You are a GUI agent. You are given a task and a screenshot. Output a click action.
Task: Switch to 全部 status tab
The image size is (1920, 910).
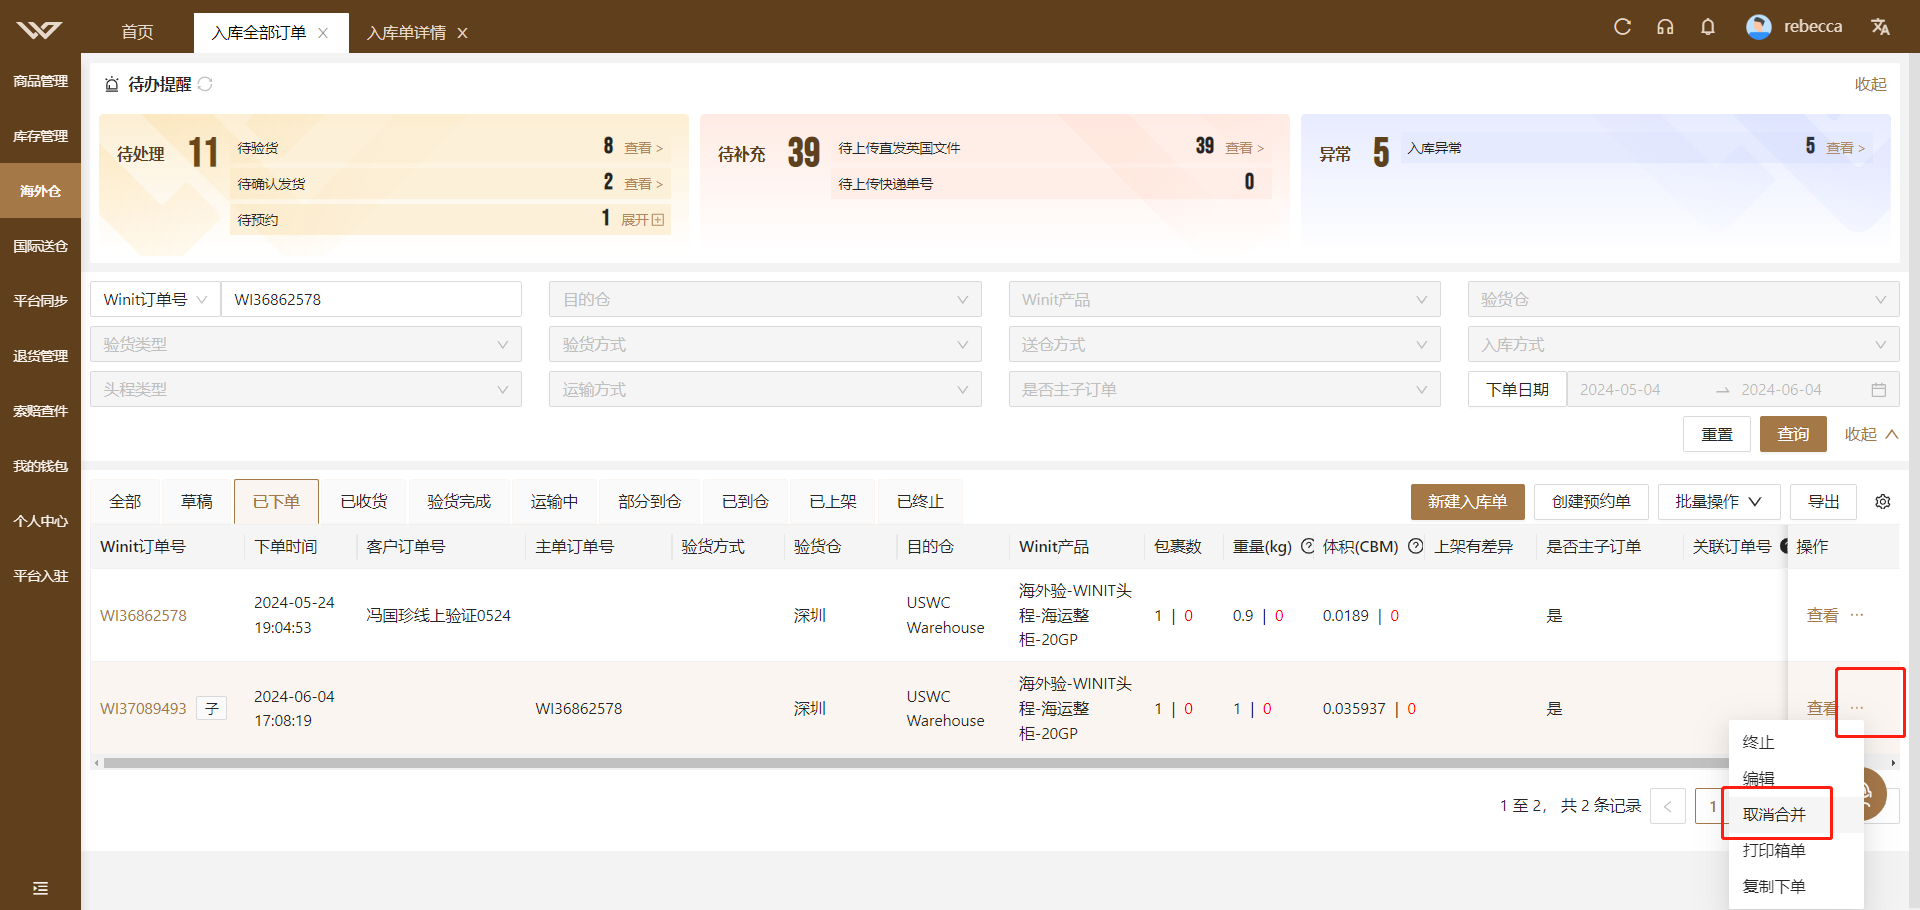125,502
